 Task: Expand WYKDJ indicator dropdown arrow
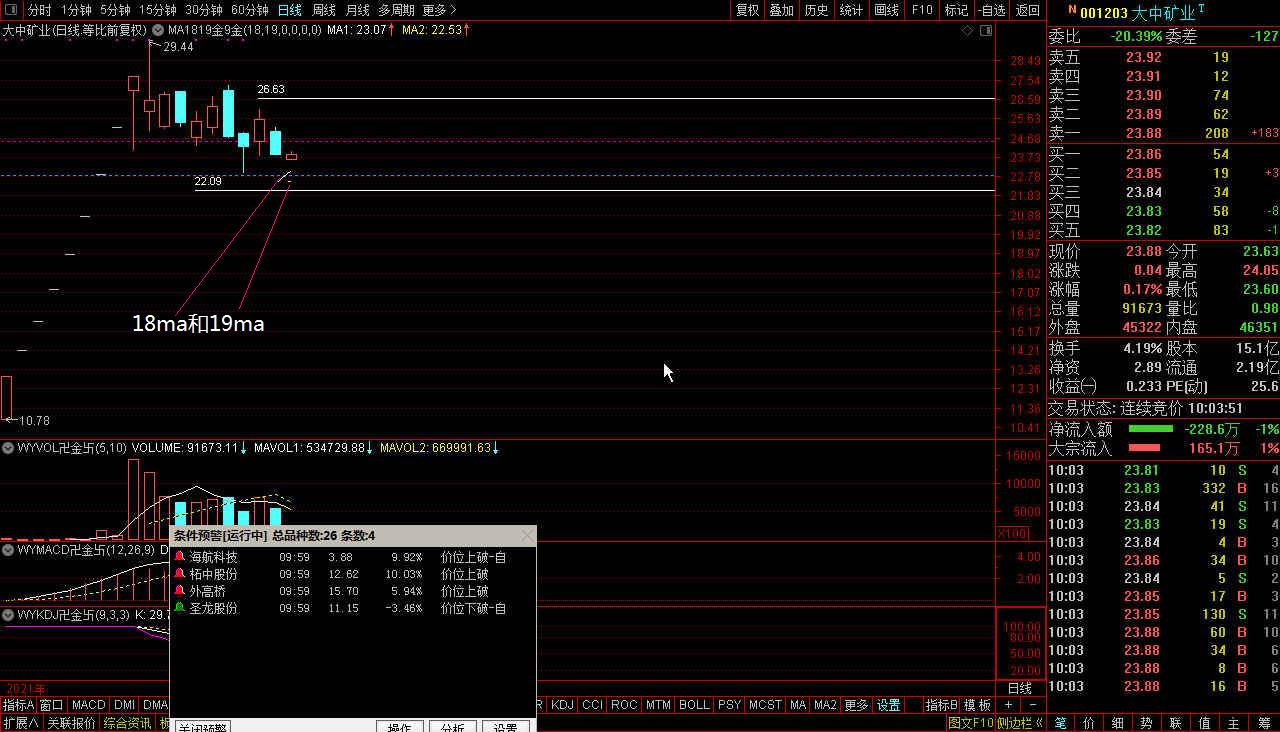coord(9,614)
